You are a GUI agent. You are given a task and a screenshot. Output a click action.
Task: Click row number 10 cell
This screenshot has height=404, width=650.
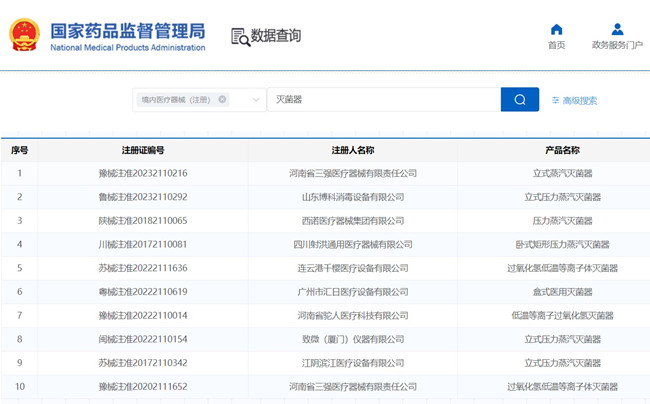click(x=19, y=387)
